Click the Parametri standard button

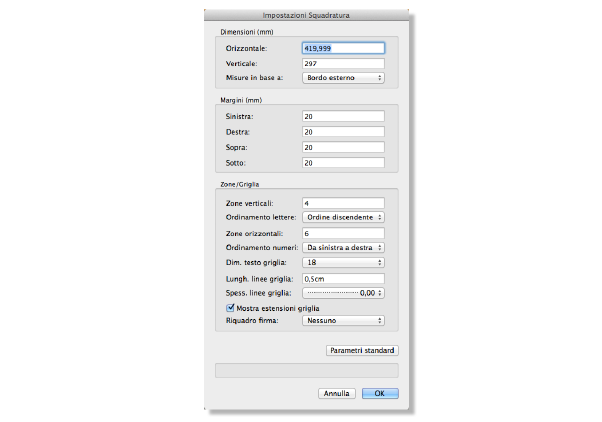tap(362, 350)
